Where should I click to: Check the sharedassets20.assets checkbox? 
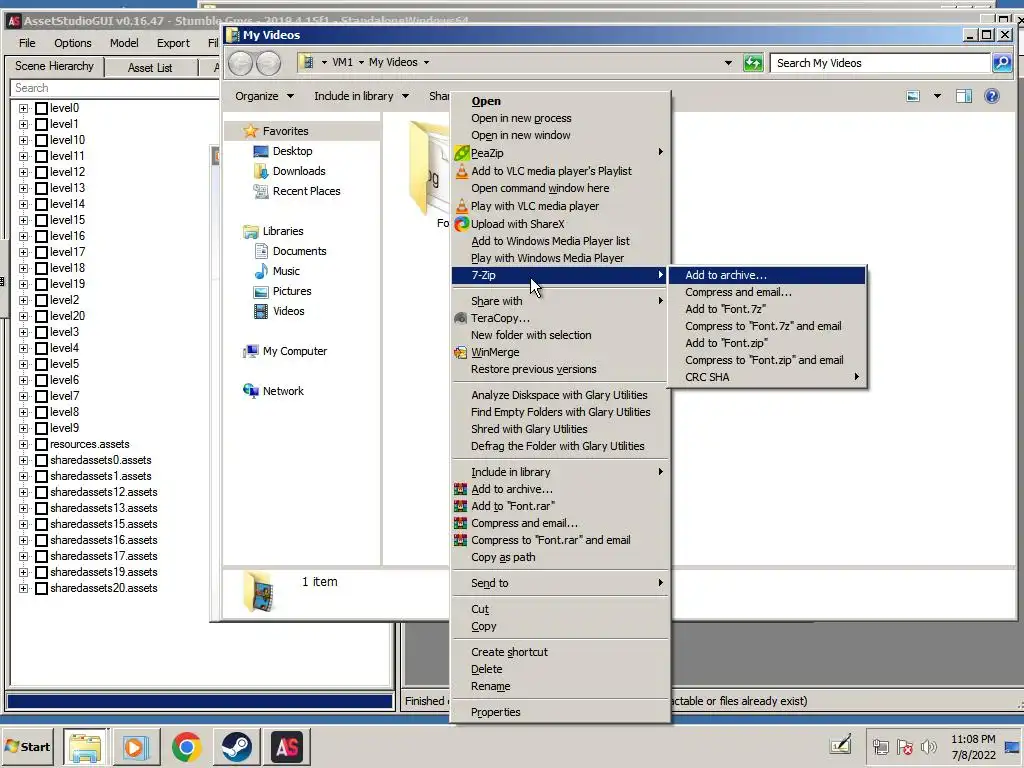pos(41,588)
